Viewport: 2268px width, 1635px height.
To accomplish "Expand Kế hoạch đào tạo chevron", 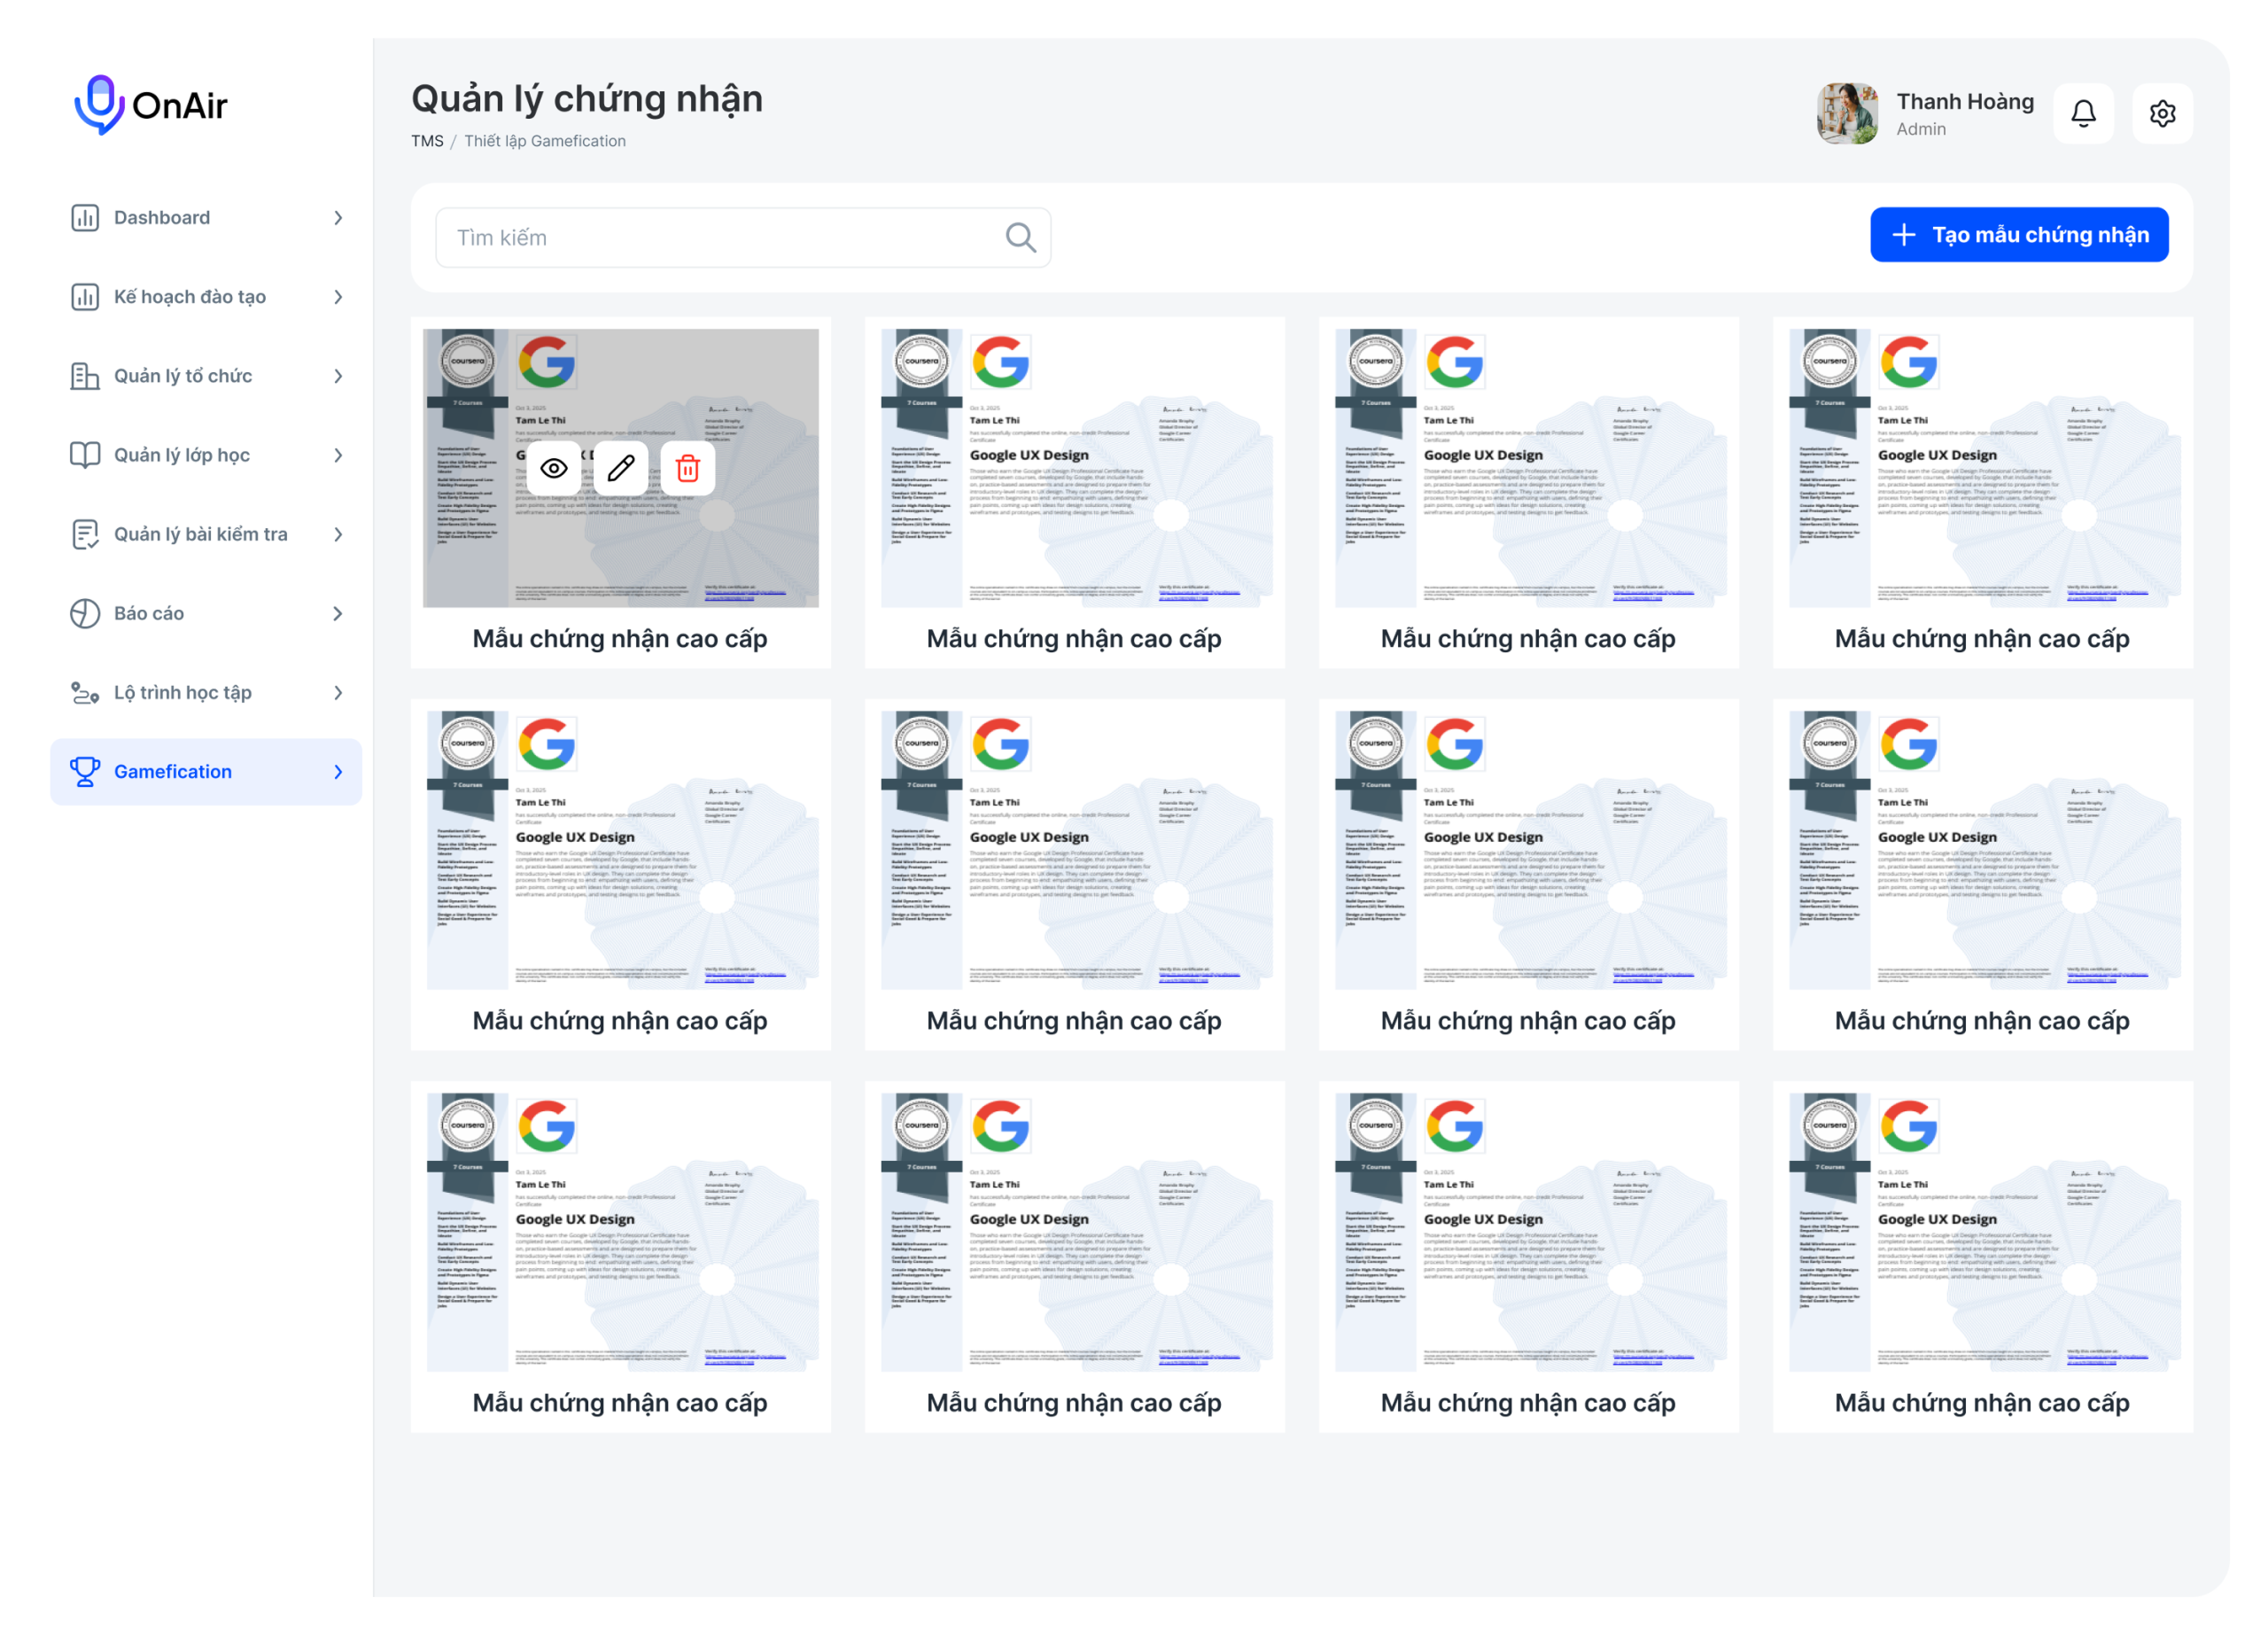I will point(338,297).
